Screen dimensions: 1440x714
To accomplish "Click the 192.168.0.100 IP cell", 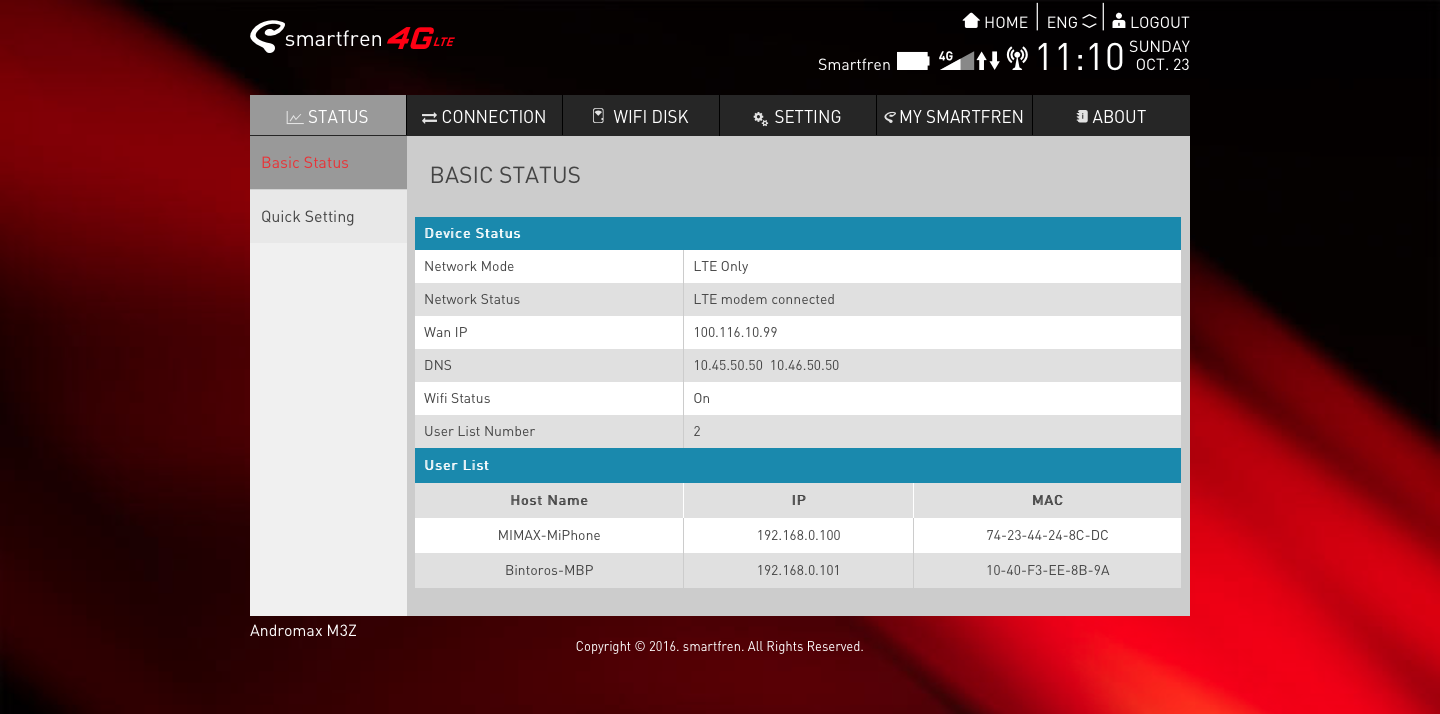I will pyautogui.click(x=799, y=535).
